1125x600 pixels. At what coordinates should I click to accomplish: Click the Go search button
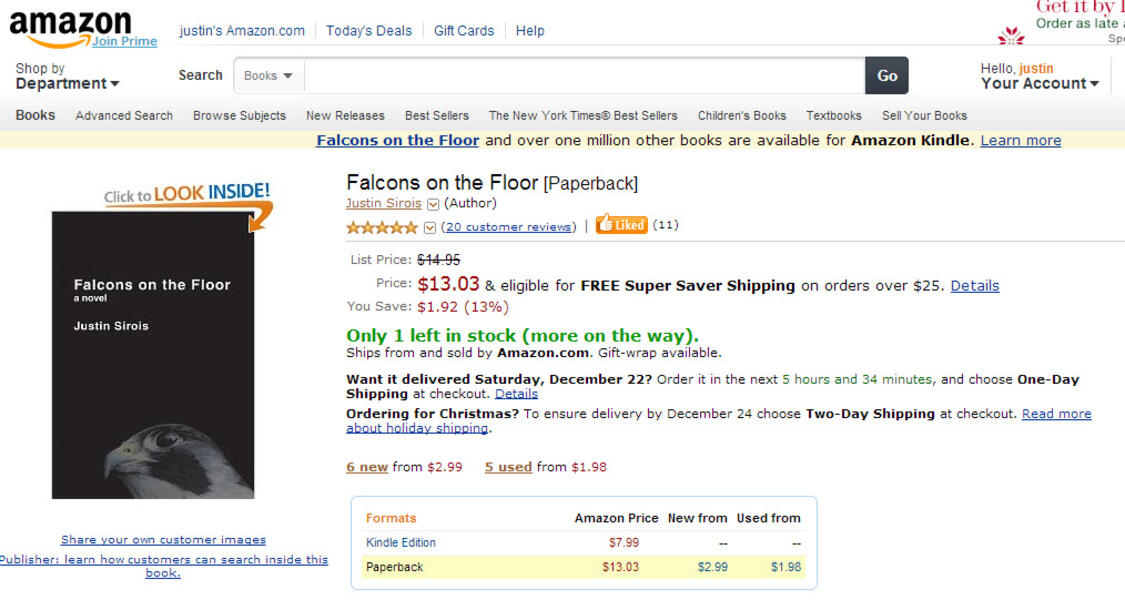point(887,75)
